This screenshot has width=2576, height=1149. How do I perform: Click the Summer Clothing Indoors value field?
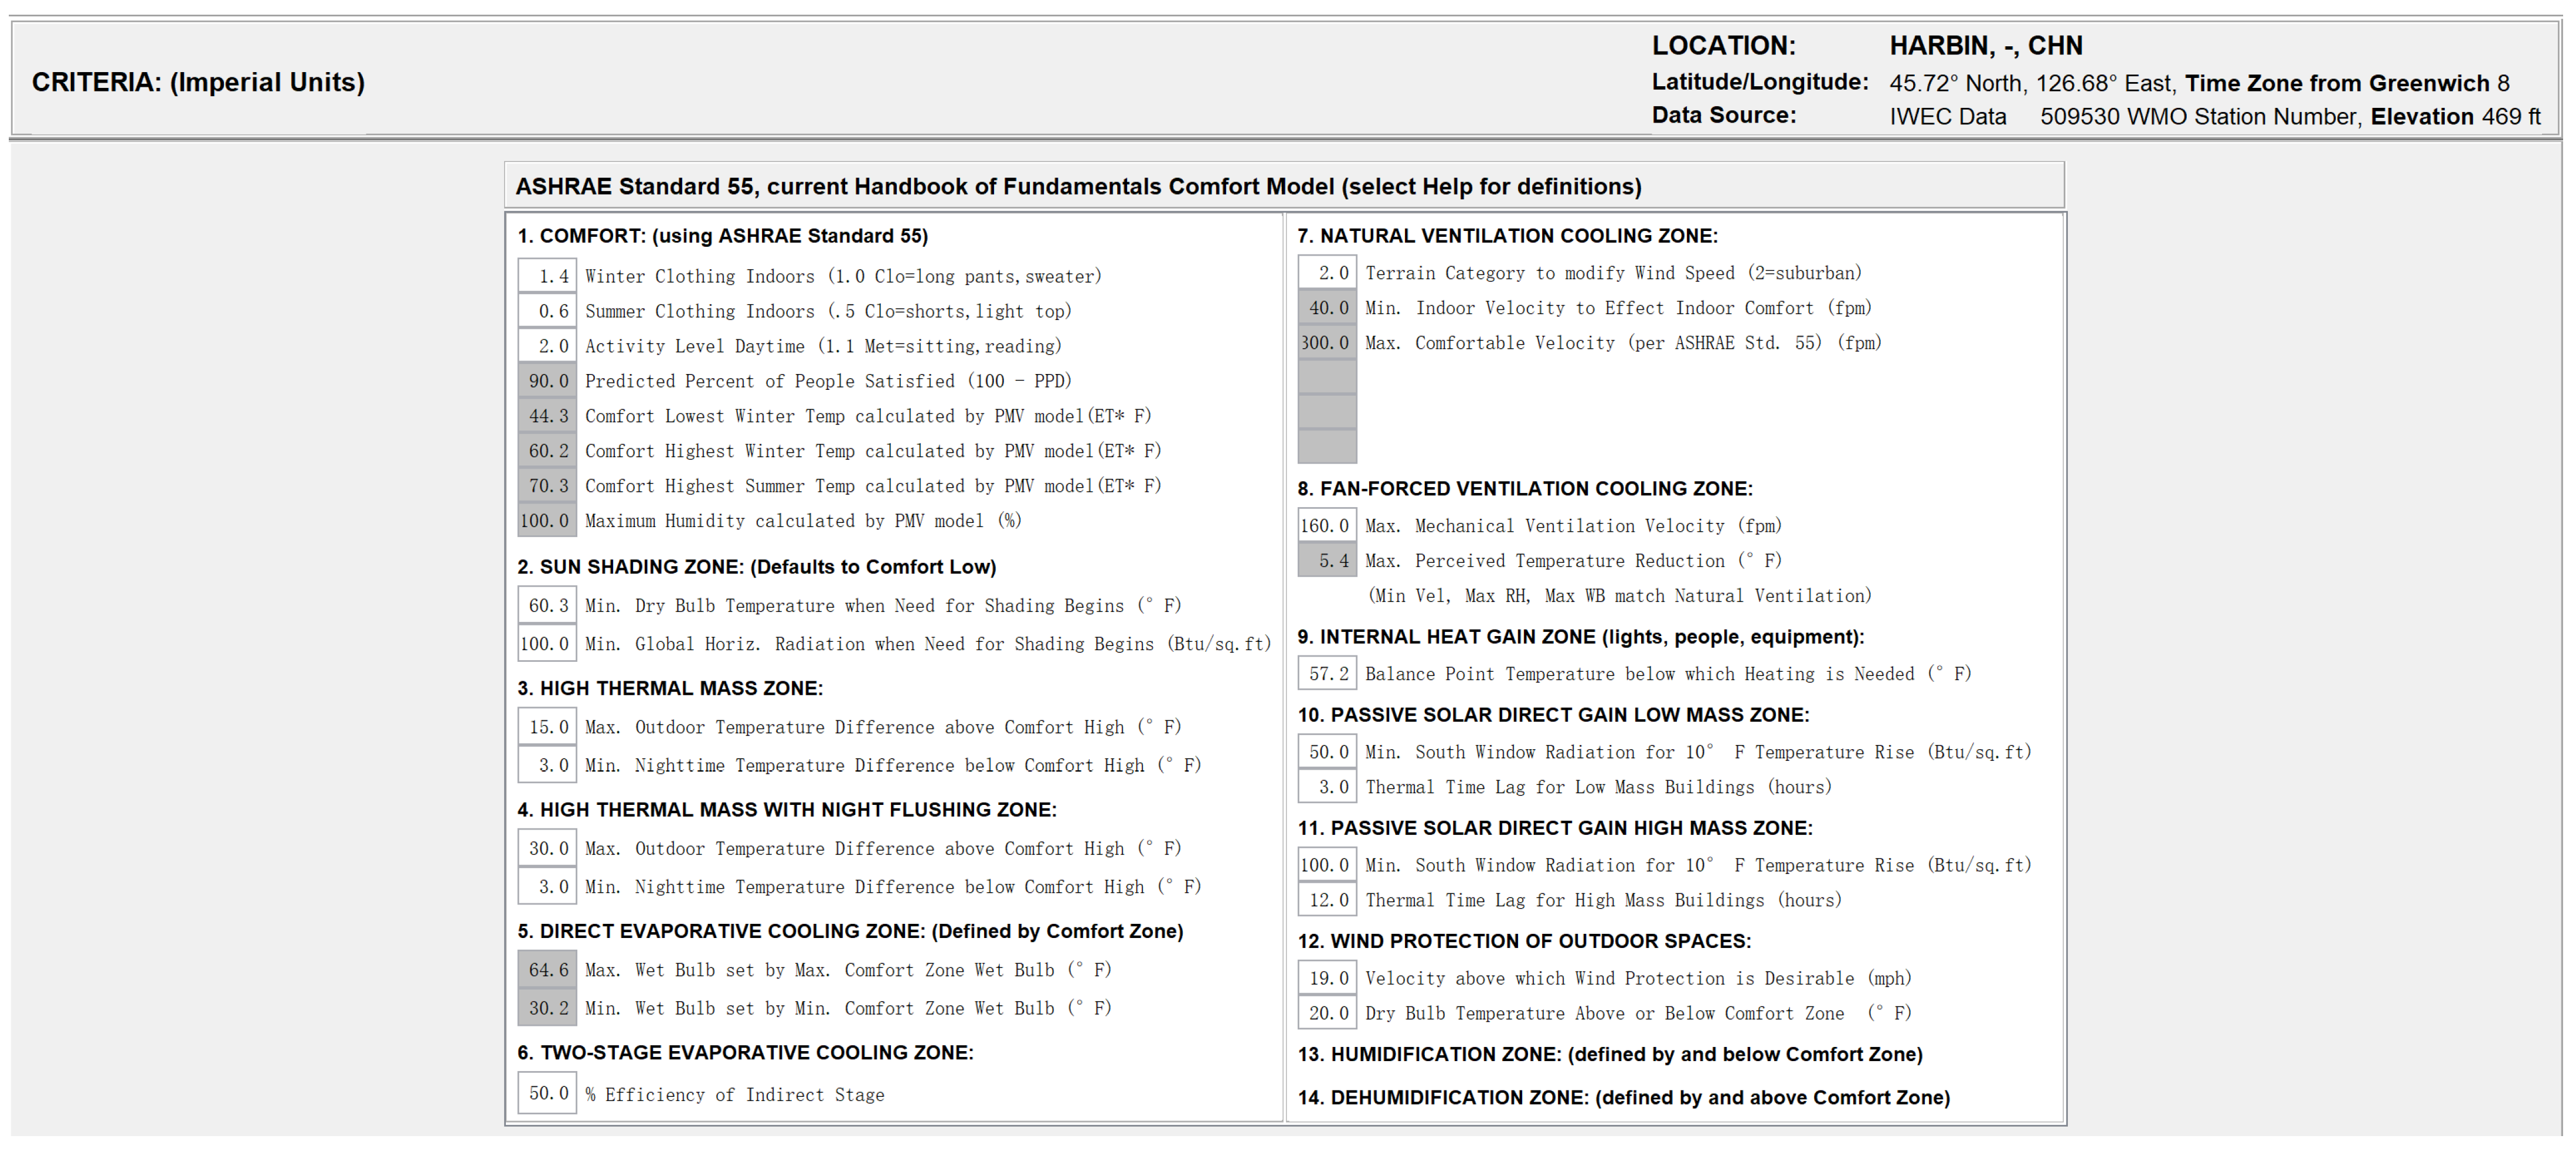547,311
